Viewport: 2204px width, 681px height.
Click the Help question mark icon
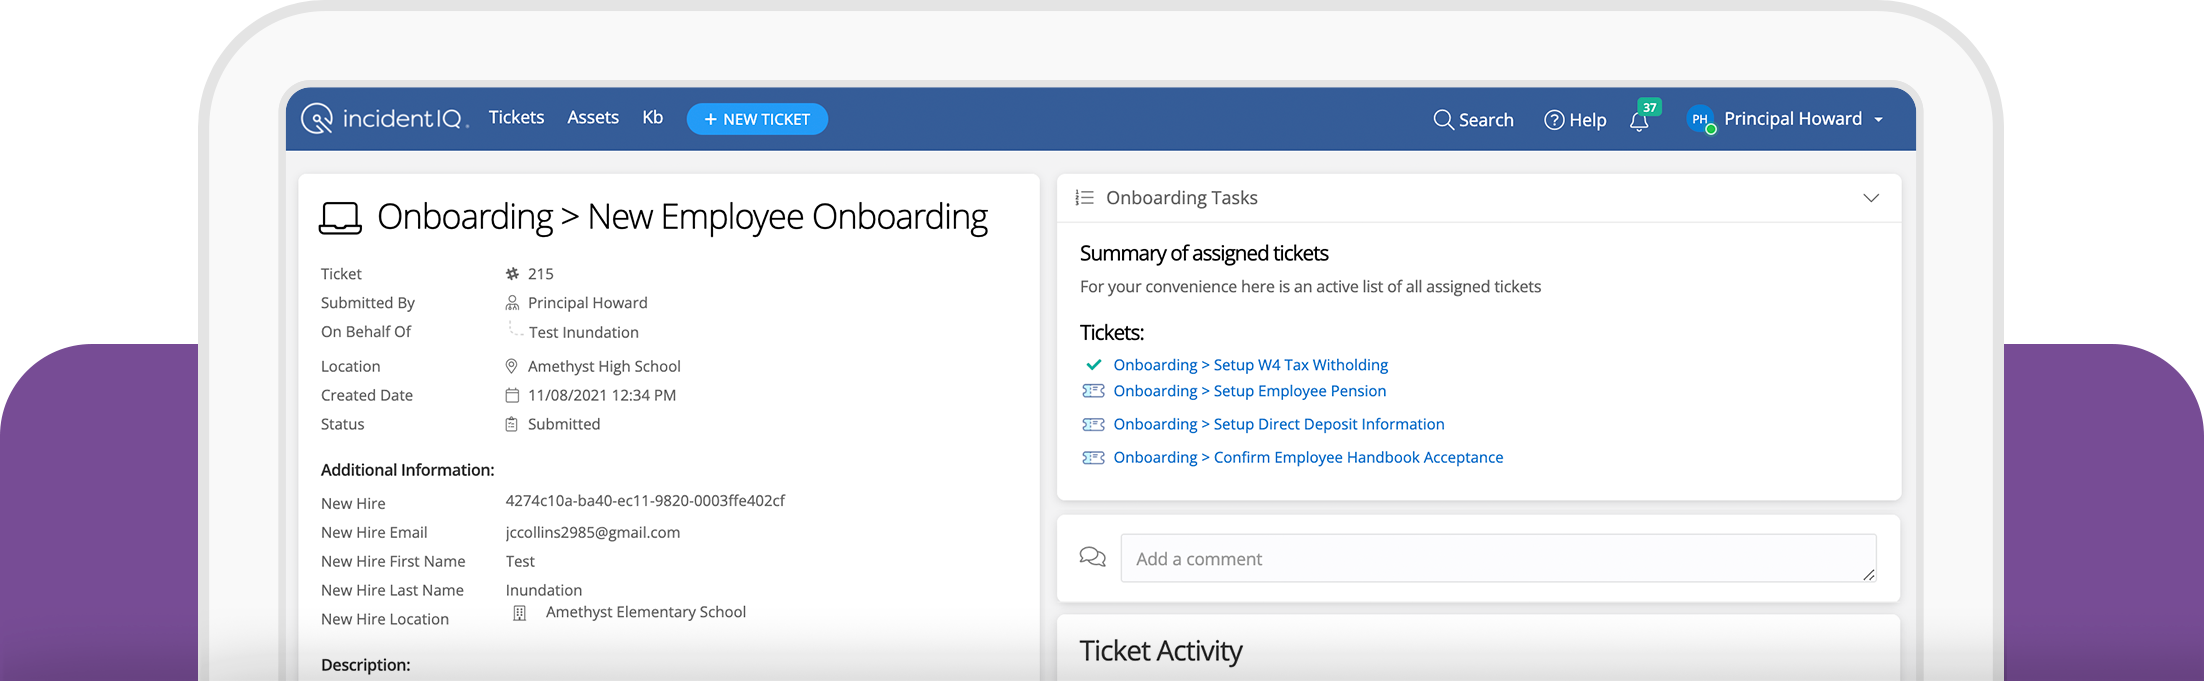(1554, 120)
